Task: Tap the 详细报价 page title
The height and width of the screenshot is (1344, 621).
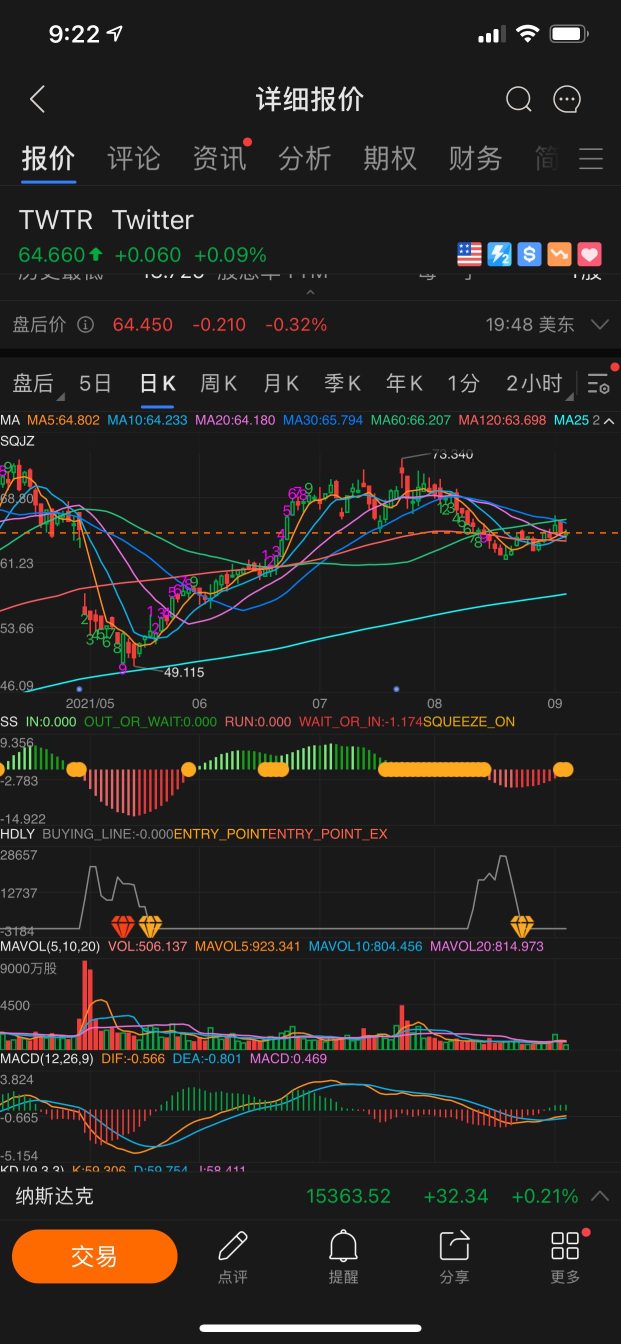Action: point(310,99)
